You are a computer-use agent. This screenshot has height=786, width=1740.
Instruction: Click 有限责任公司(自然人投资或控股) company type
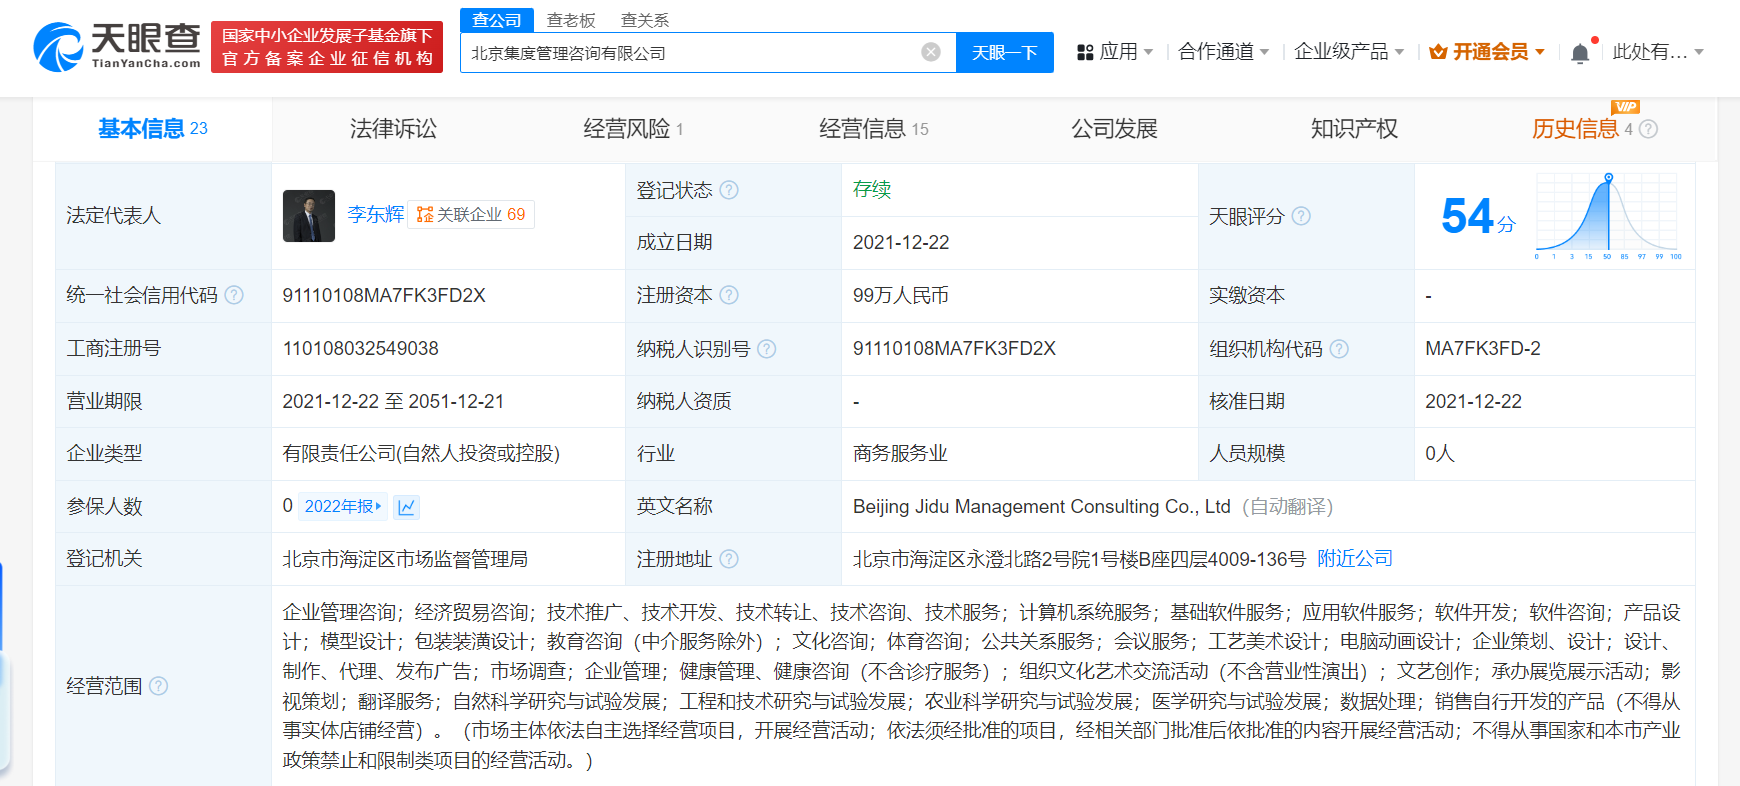pos(421,454)
